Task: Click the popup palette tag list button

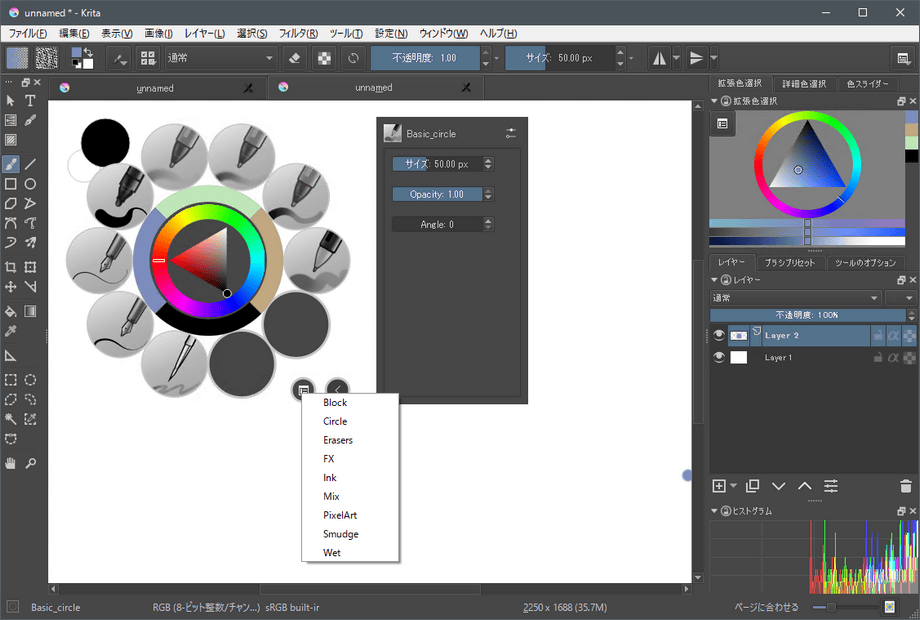Action: coord(303,389)
